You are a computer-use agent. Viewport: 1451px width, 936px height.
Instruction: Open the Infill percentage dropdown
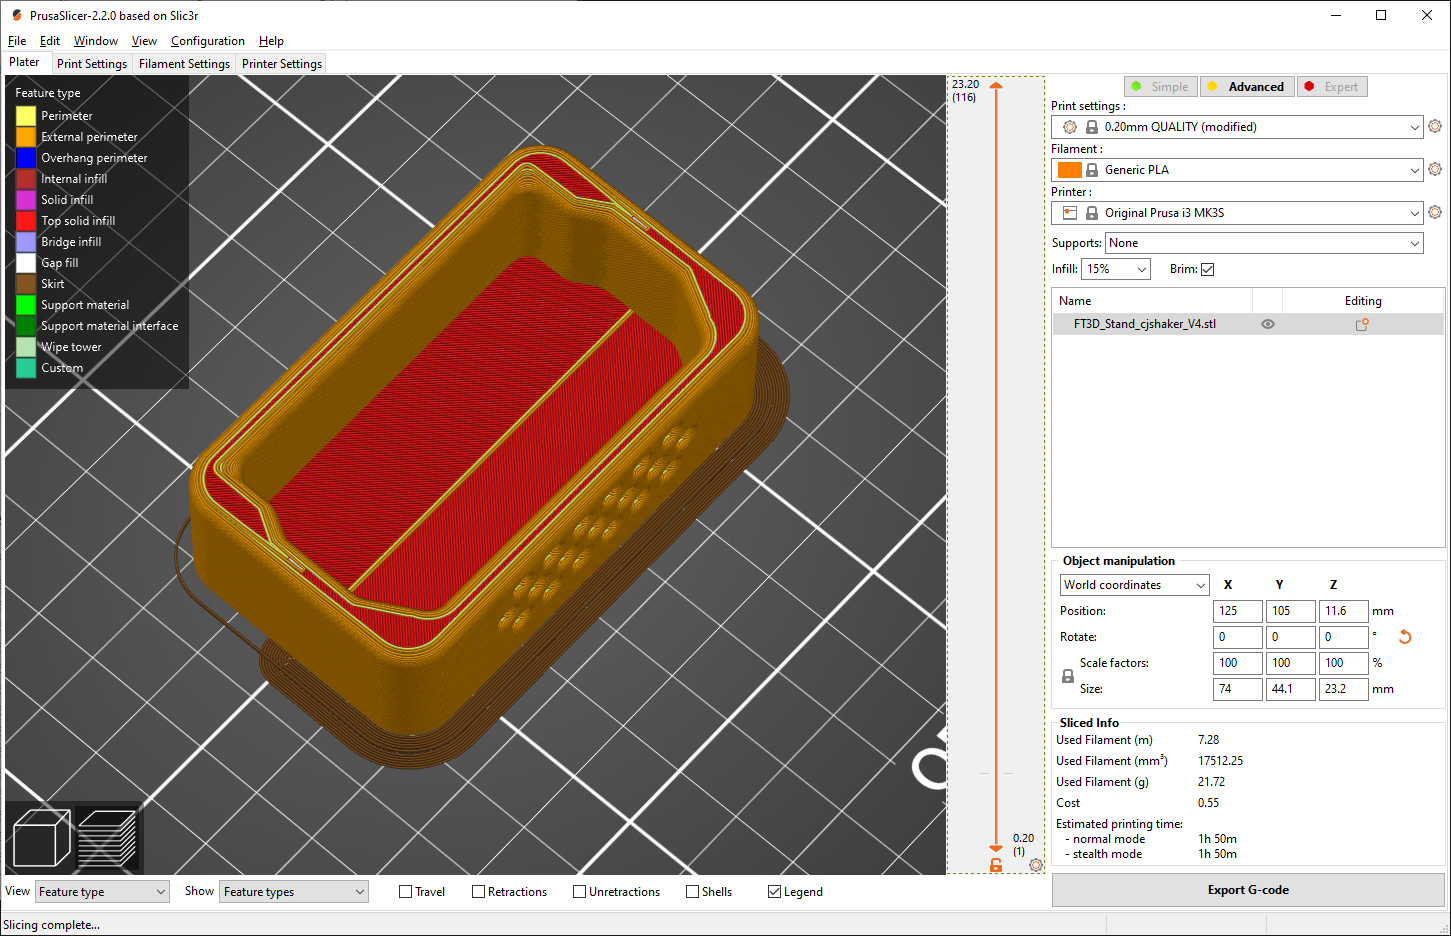click(x=1116, y=269)
